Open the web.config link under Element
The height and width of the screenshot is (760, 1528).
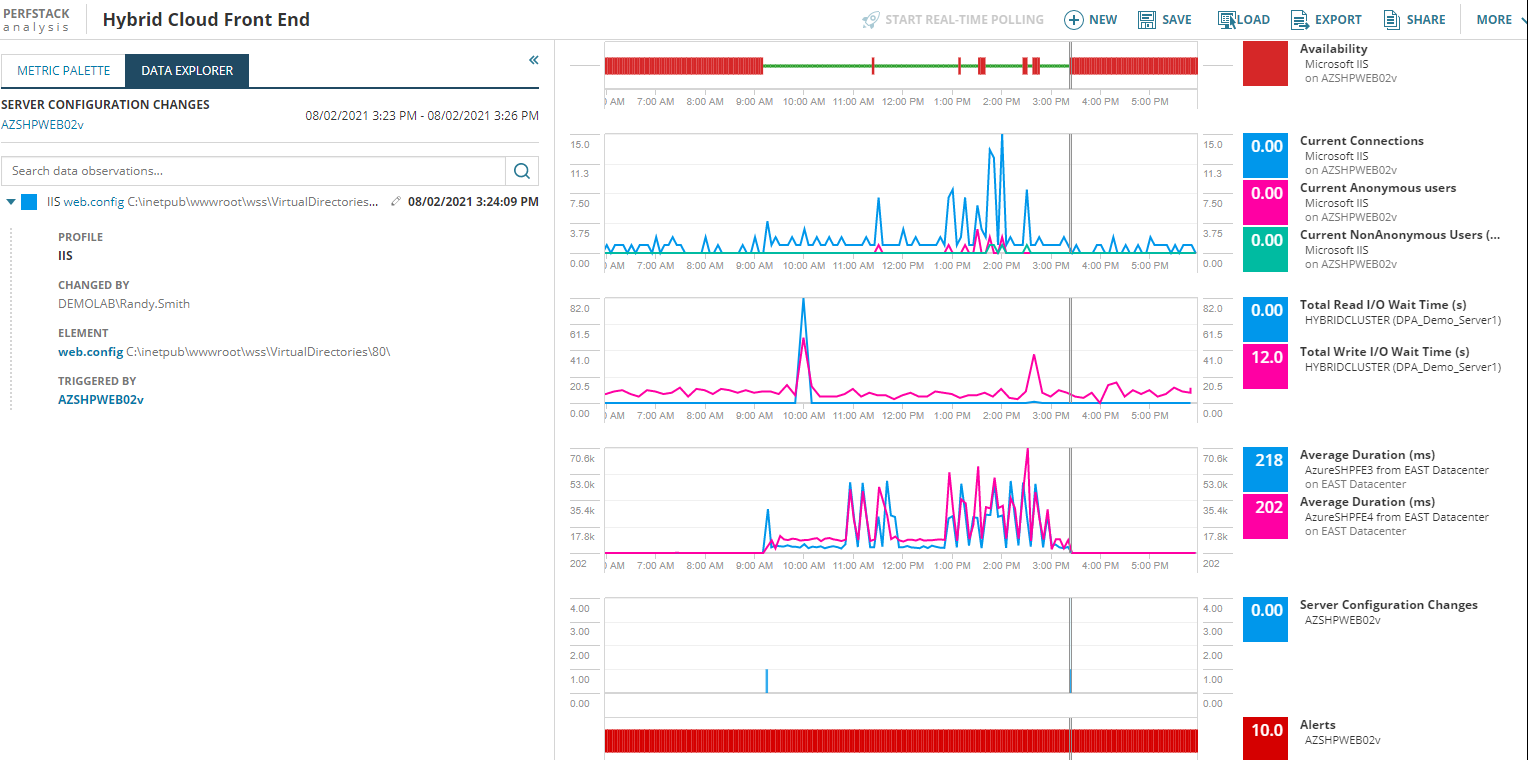coord(90,352)
